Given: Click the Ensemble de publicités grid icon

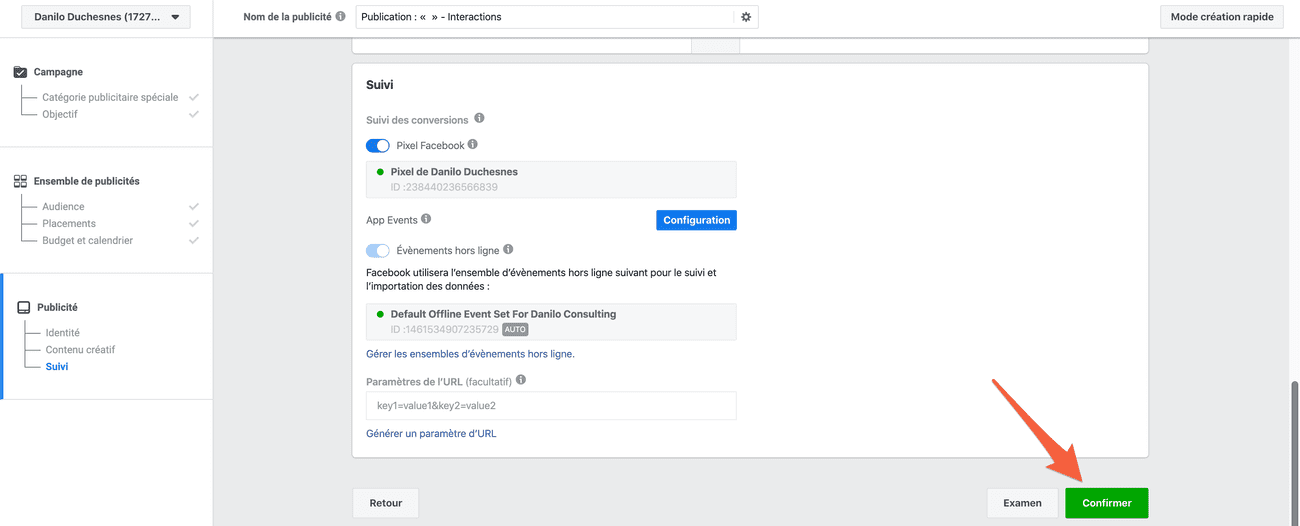Looking at the screenshot, I should (20, 181).
